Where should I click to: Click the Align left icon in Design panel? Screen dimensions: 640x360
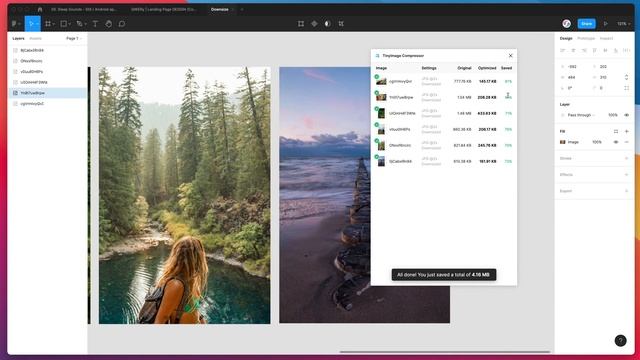562,50
